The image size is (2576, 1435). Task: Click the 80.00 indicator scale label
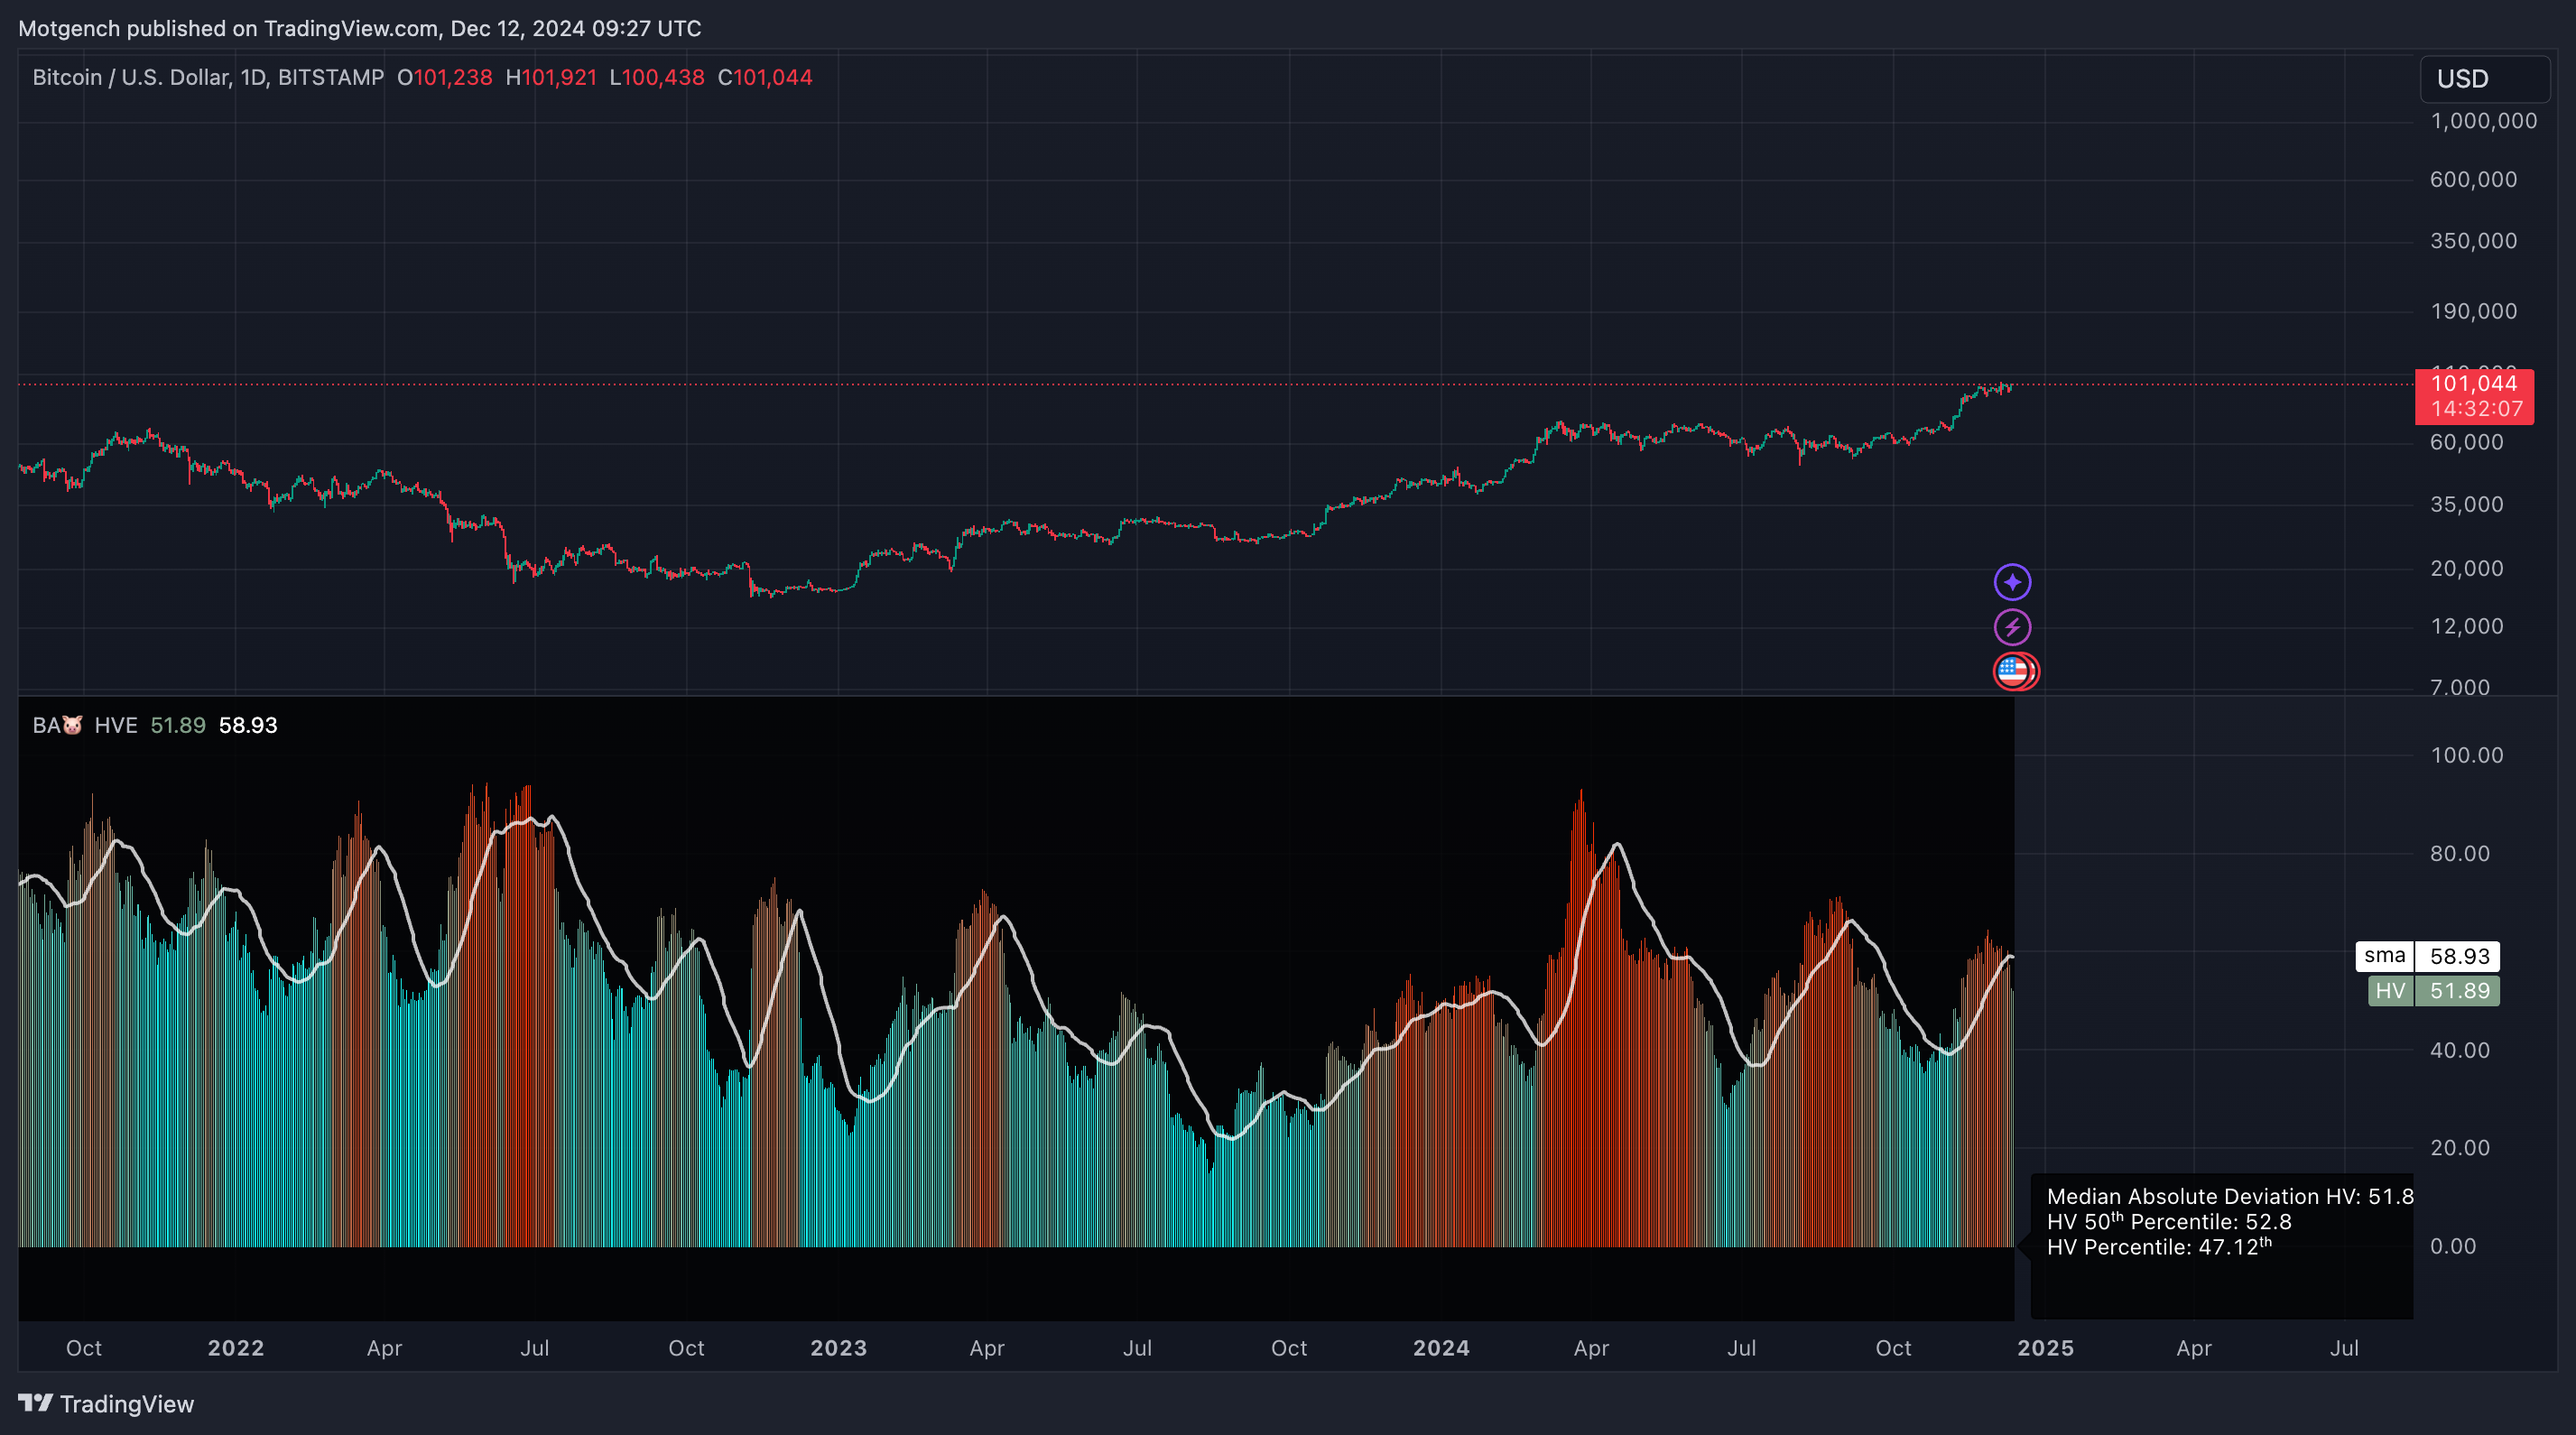coord(2460,853)
